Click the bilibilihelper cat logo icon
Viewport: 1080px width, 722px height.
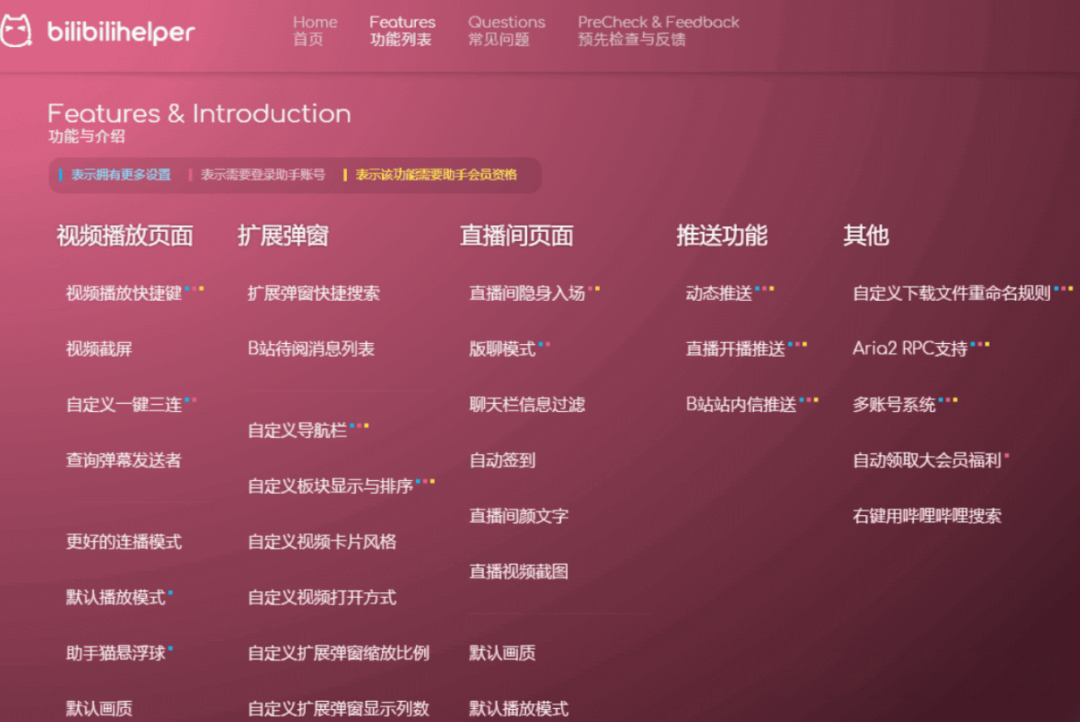pyautogui.click(x=16, y=31)
